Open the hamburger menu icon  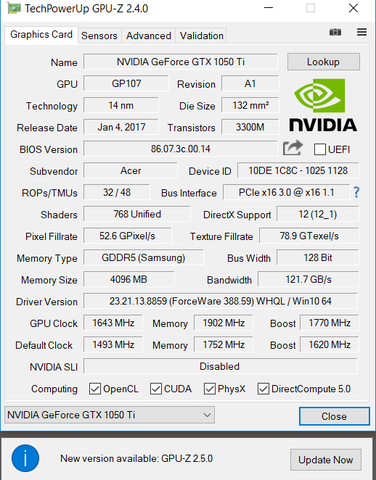point(362,32)
